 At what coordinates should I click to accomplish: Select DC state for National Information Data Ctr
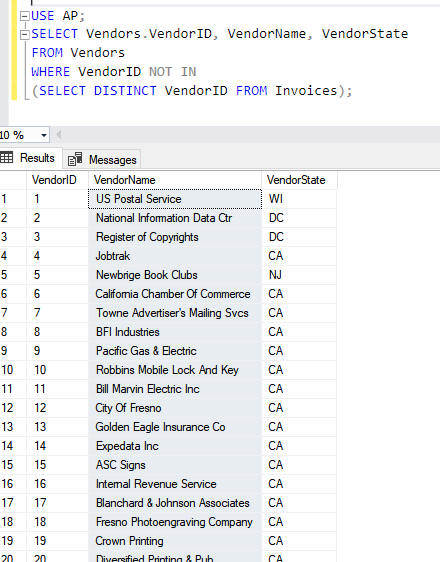(x=299, y=218)
